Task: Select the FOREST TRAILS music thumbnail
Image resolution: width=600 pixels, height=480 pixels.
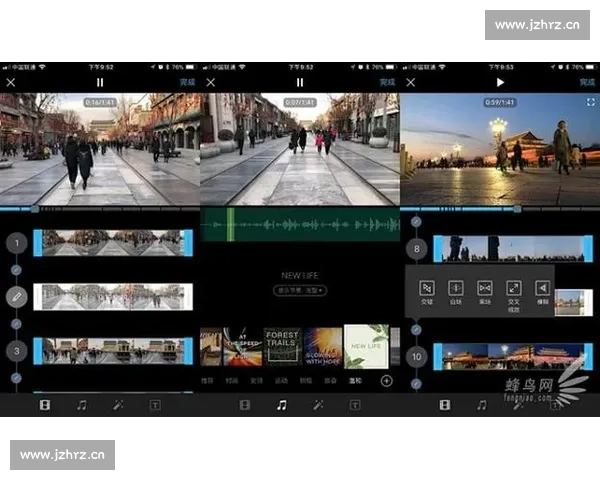Action: click(282, 346)
